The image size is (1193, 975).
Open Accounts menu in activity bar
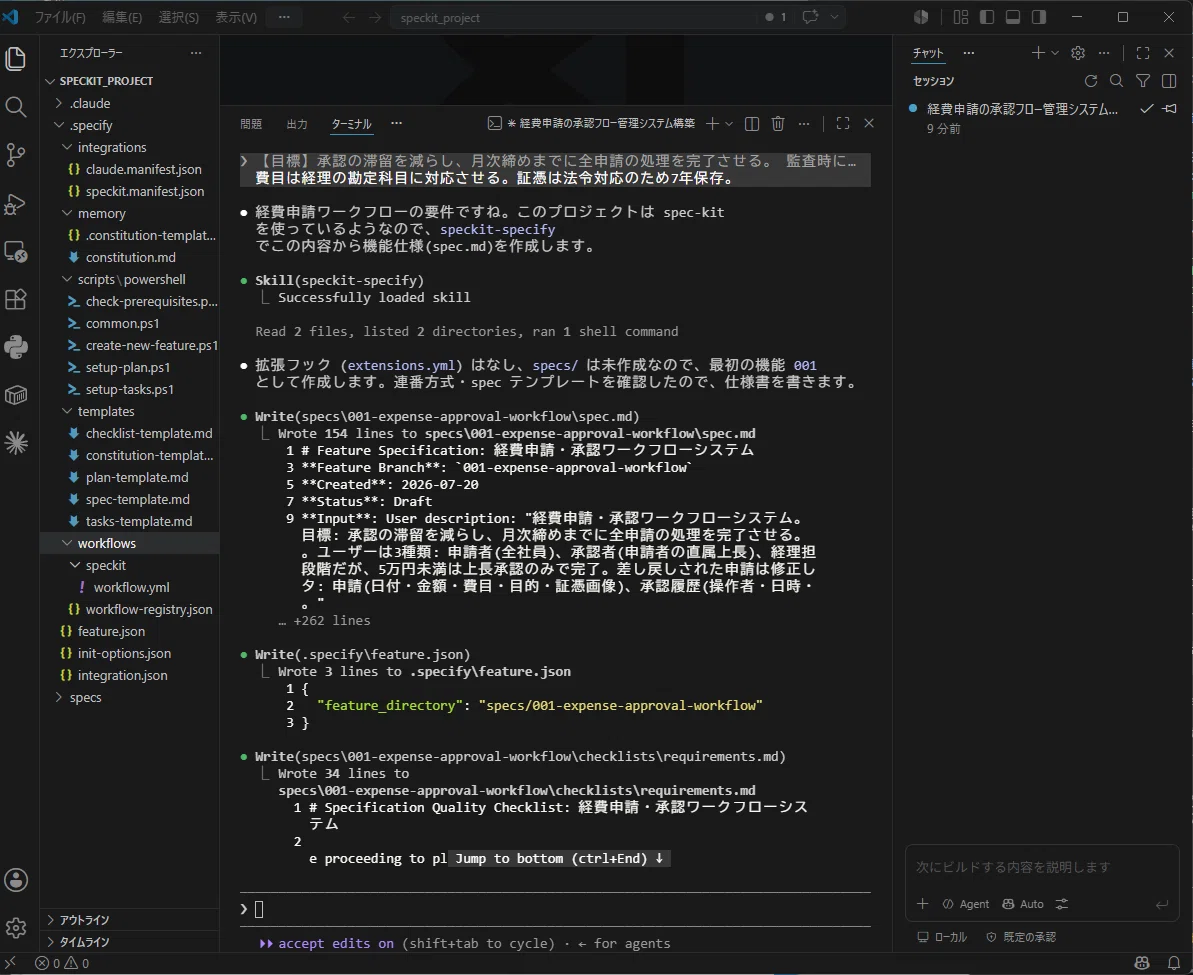(16, 880)
